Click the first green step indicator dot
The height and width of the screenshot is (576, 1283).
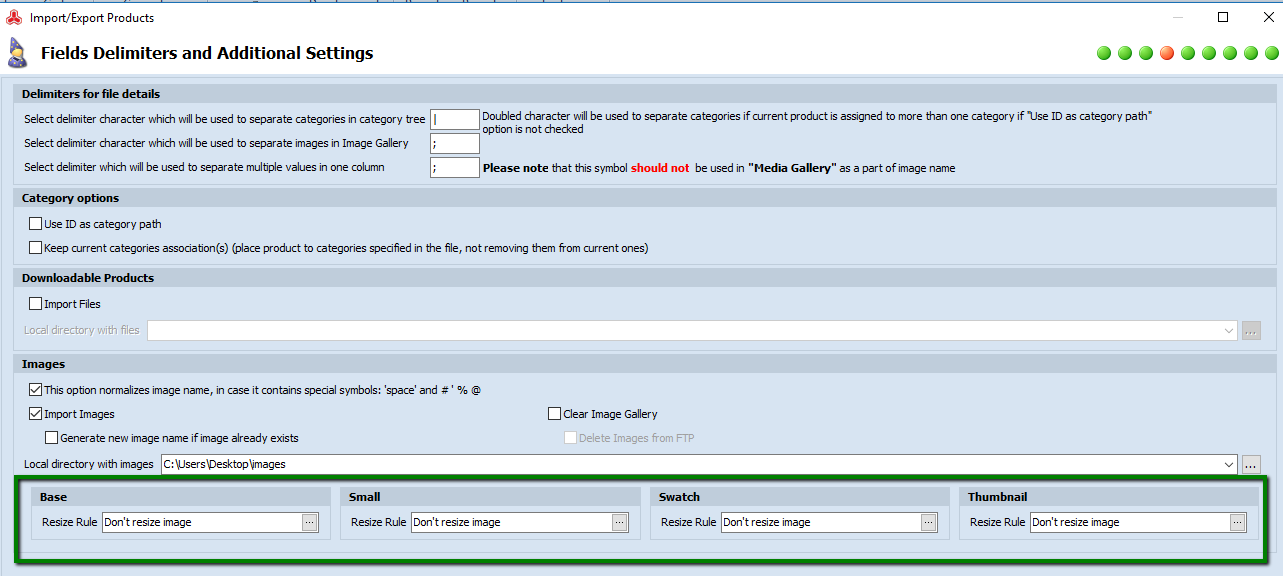pos(1104,53)
